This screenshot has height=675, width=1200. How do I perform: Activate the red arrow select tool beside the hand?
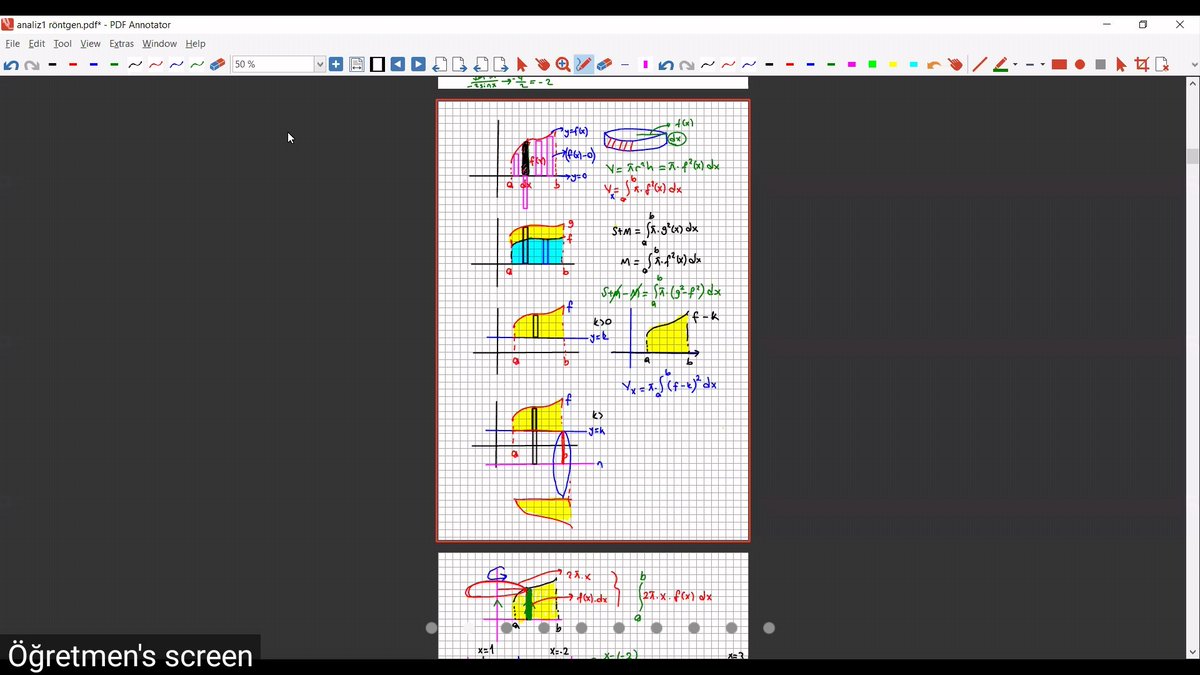[x=521, y=65]
